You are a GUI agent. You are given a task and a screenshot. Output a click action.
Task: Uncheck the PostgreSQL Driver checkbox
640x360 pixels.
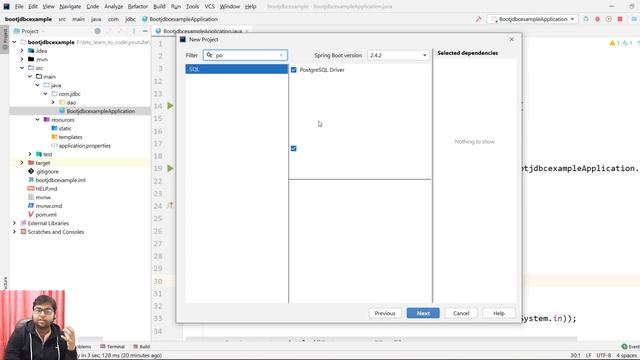[x=293, y=70]
